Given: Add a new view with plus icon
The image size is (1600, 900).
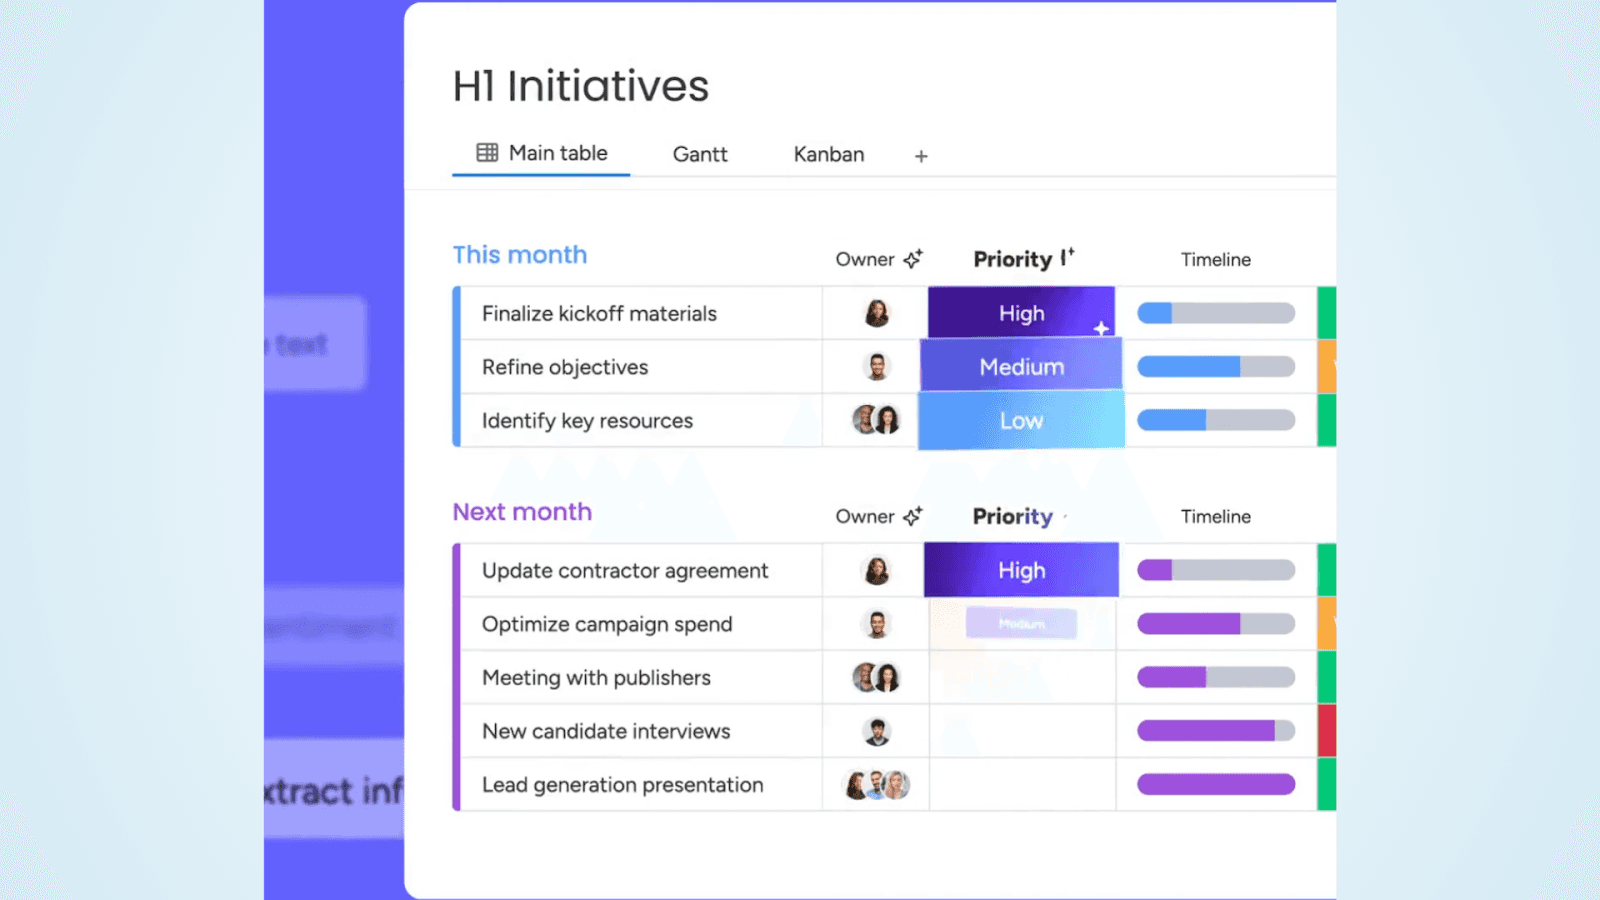Looking at the screenshot, I should pyautogui.click(x=921, y=156).
